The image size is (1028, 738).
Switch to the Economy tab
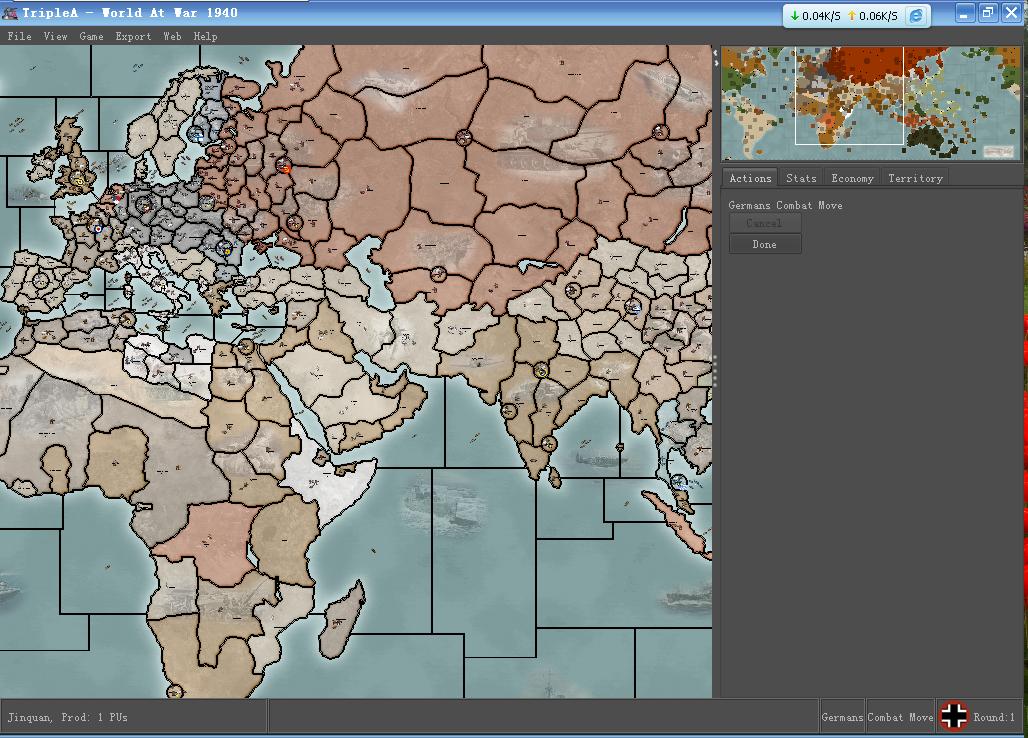click(x=852, y=178)
